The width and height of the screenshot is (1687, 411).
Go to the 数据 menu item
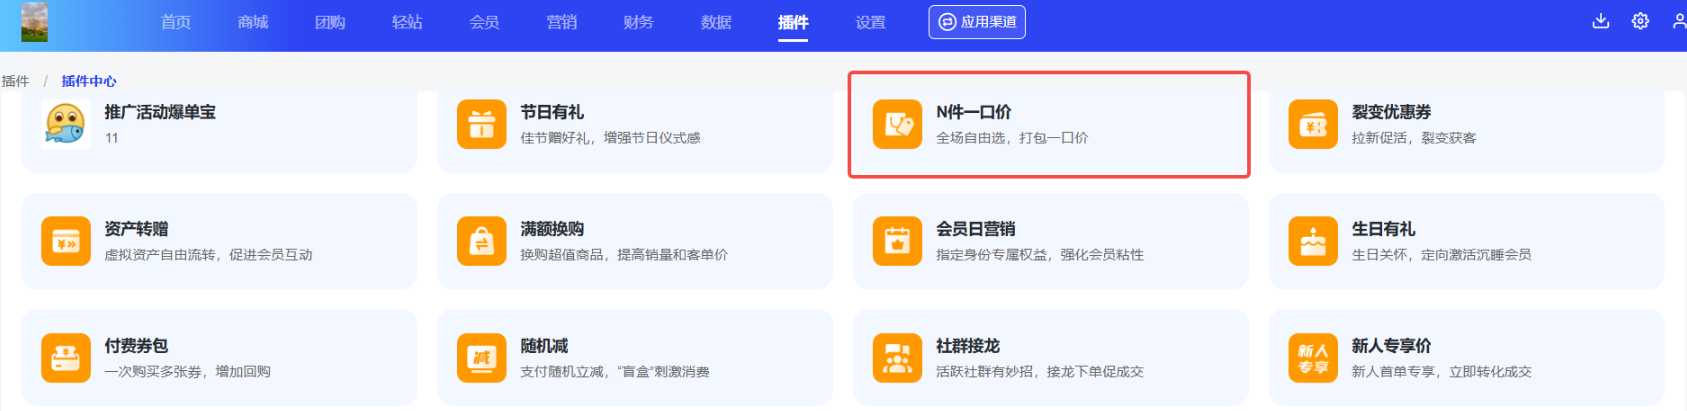tap(716, 22)
